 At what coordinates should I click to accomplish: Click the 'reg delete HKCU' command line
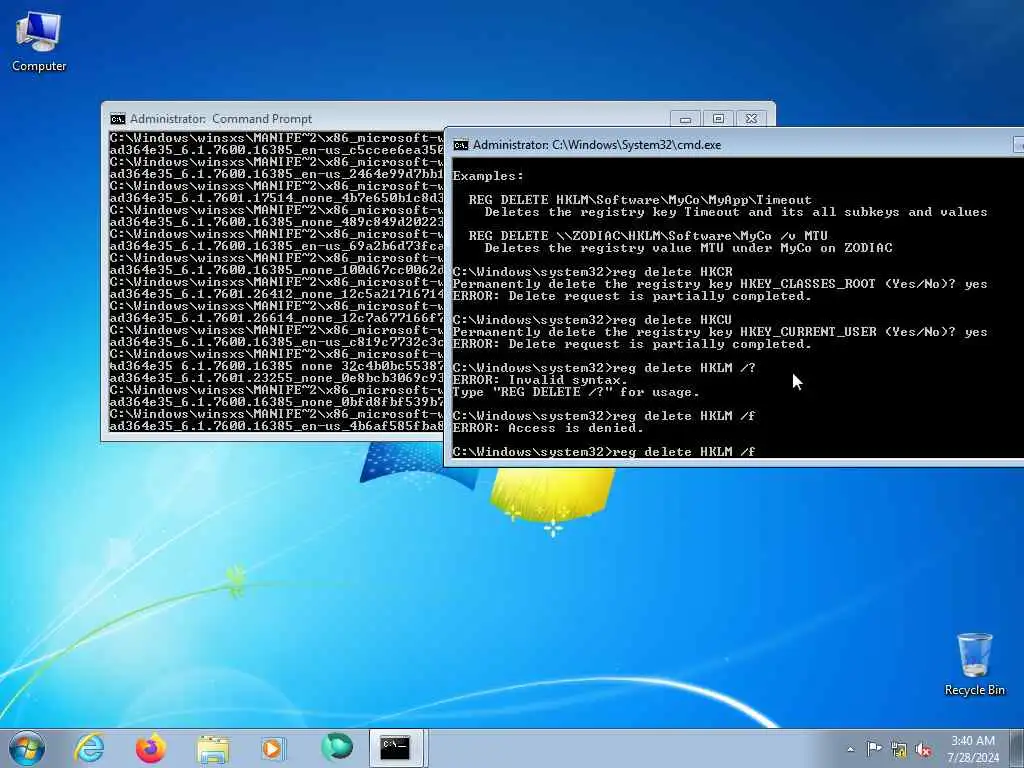(x=592, y=320)
